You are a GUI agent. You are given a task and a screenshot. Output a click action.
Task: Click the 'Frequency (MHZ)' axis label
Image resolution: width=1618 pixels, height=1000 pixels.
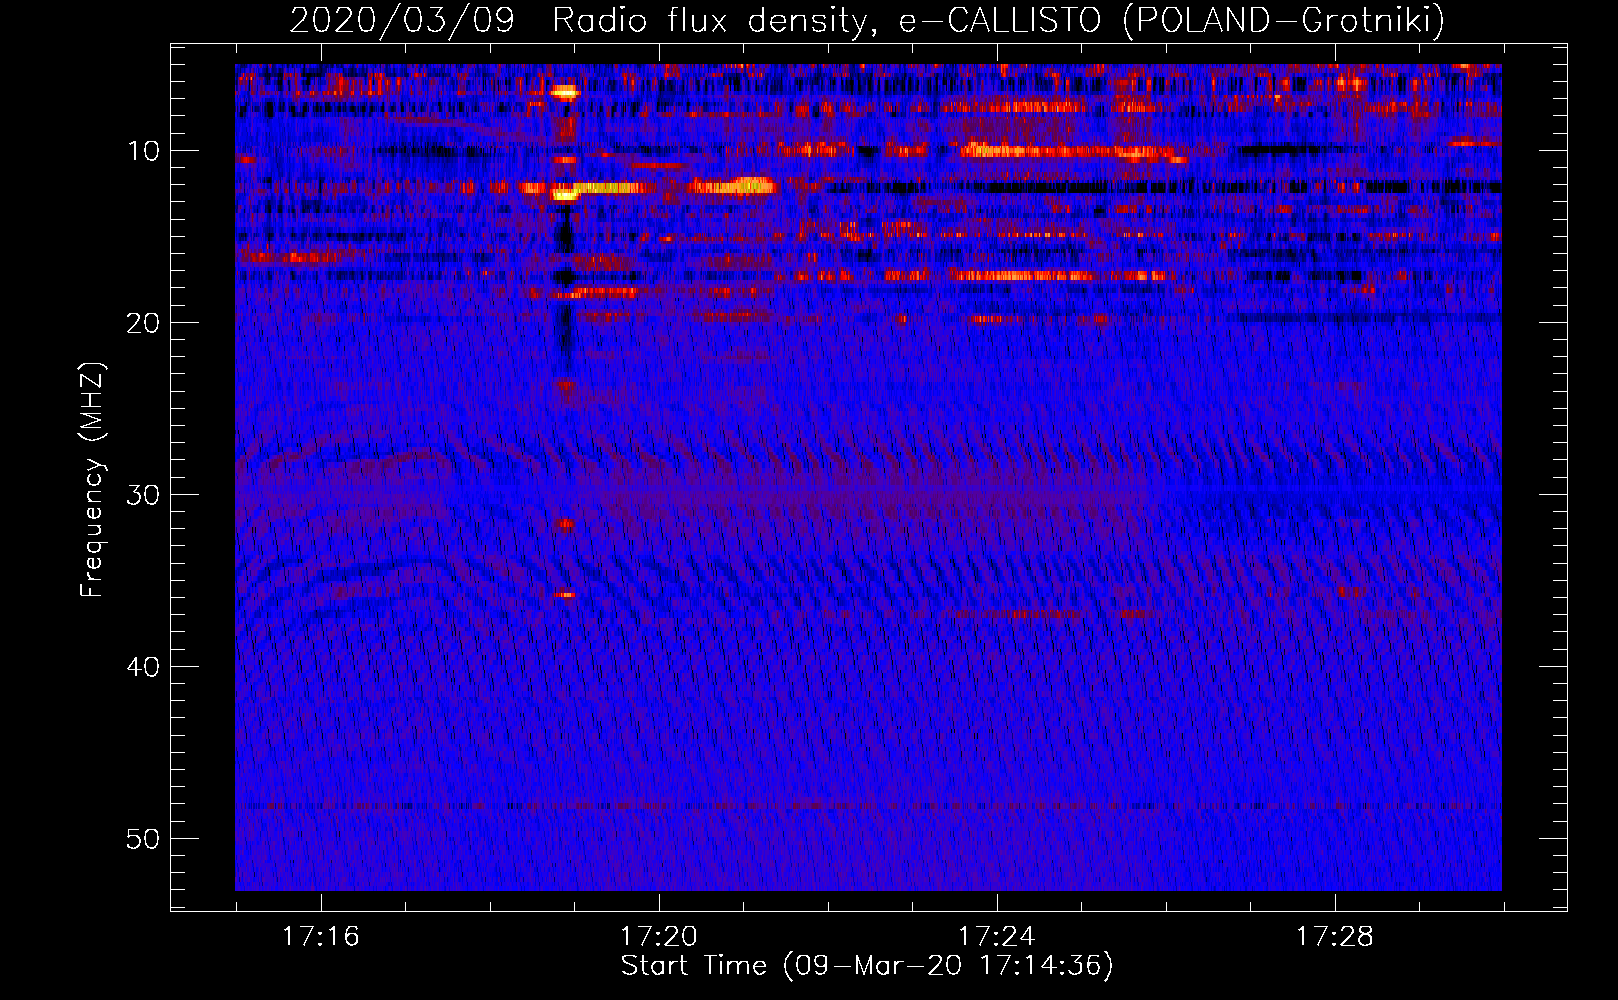92,480
